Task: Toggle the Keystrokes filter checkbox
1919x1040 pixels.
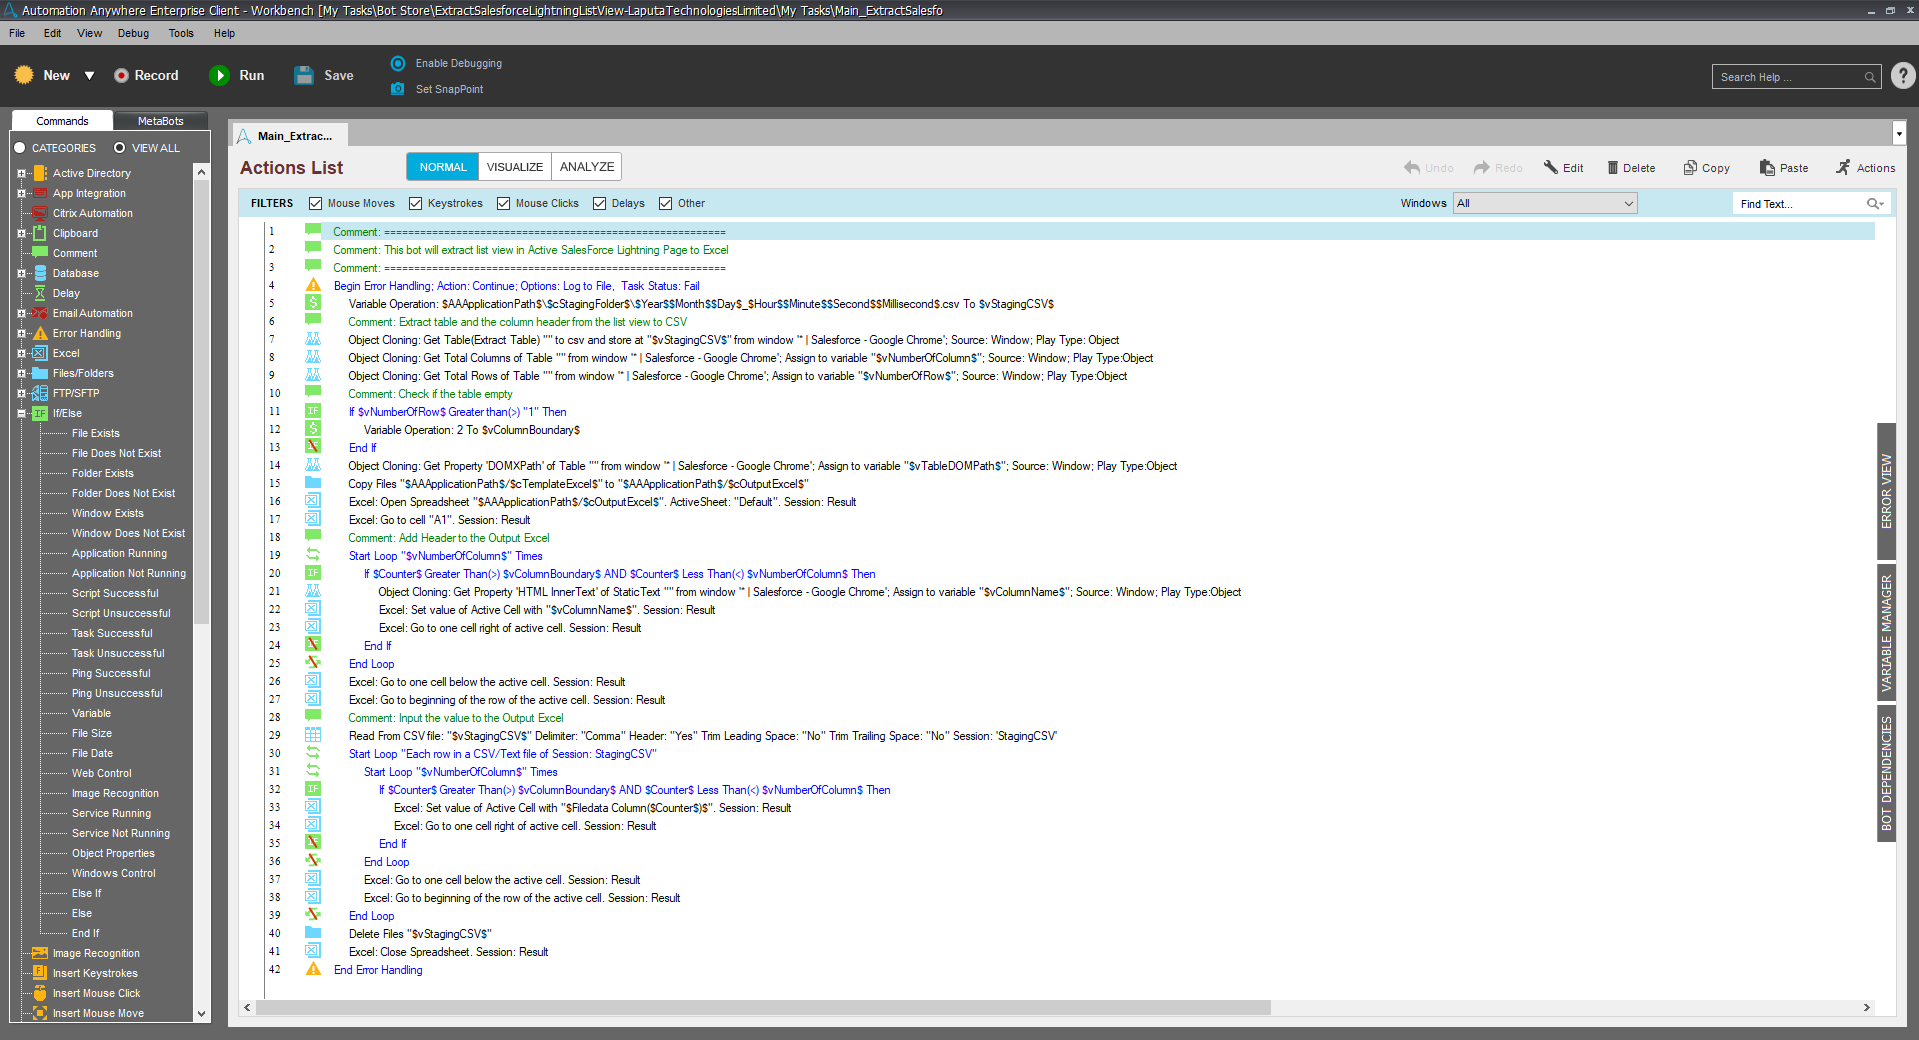Action: coord(415,203)
